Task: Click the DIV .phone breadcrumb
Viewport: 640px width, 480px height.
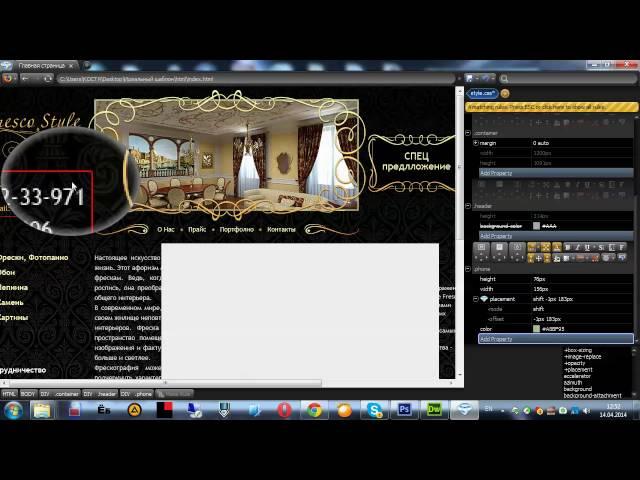Action: 137,394
